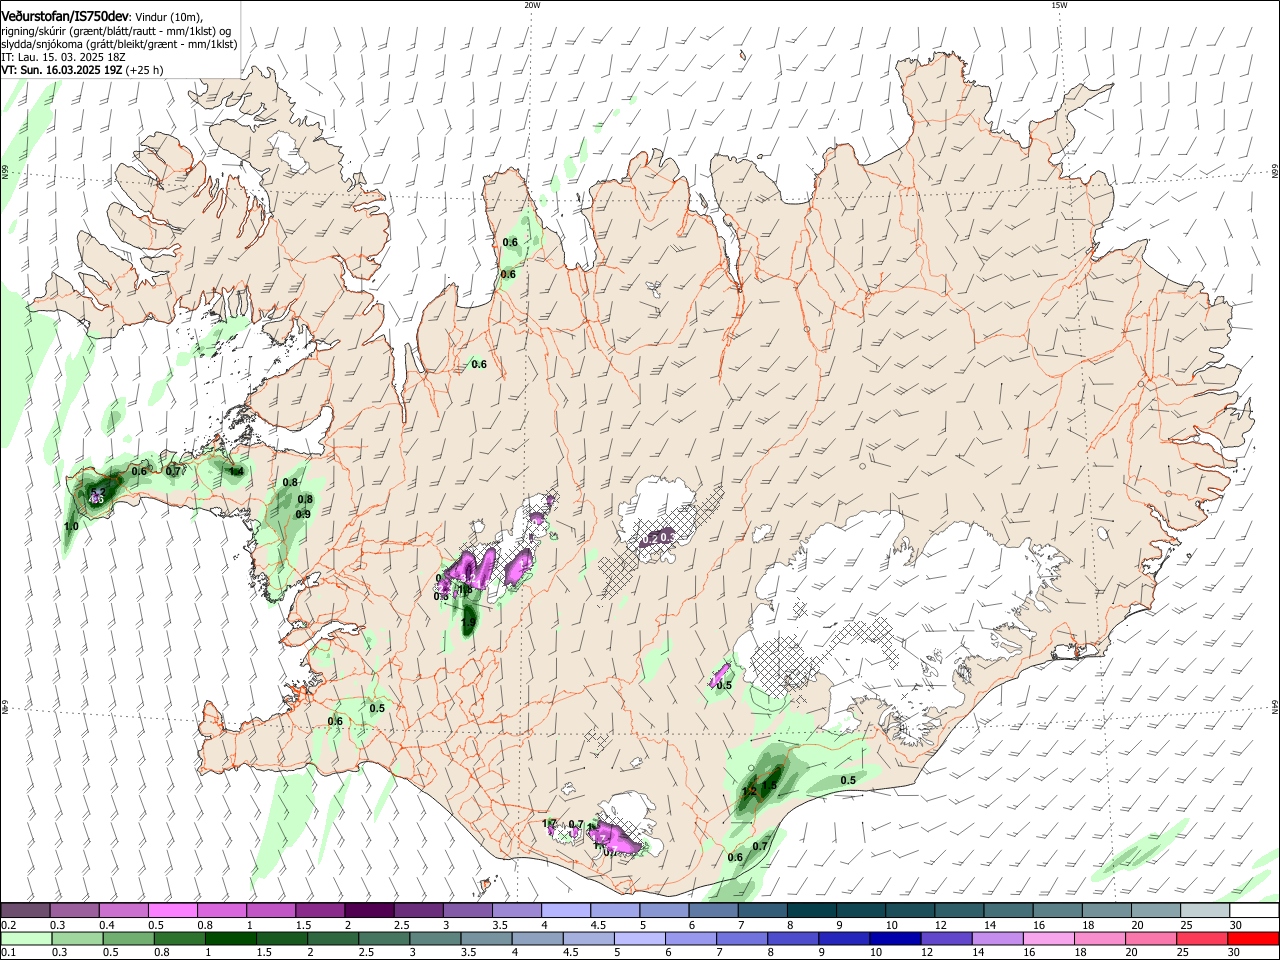The image size is (1280, 960).
Task: Select bright red lower swatch after 30
Action: (1255, 938)
